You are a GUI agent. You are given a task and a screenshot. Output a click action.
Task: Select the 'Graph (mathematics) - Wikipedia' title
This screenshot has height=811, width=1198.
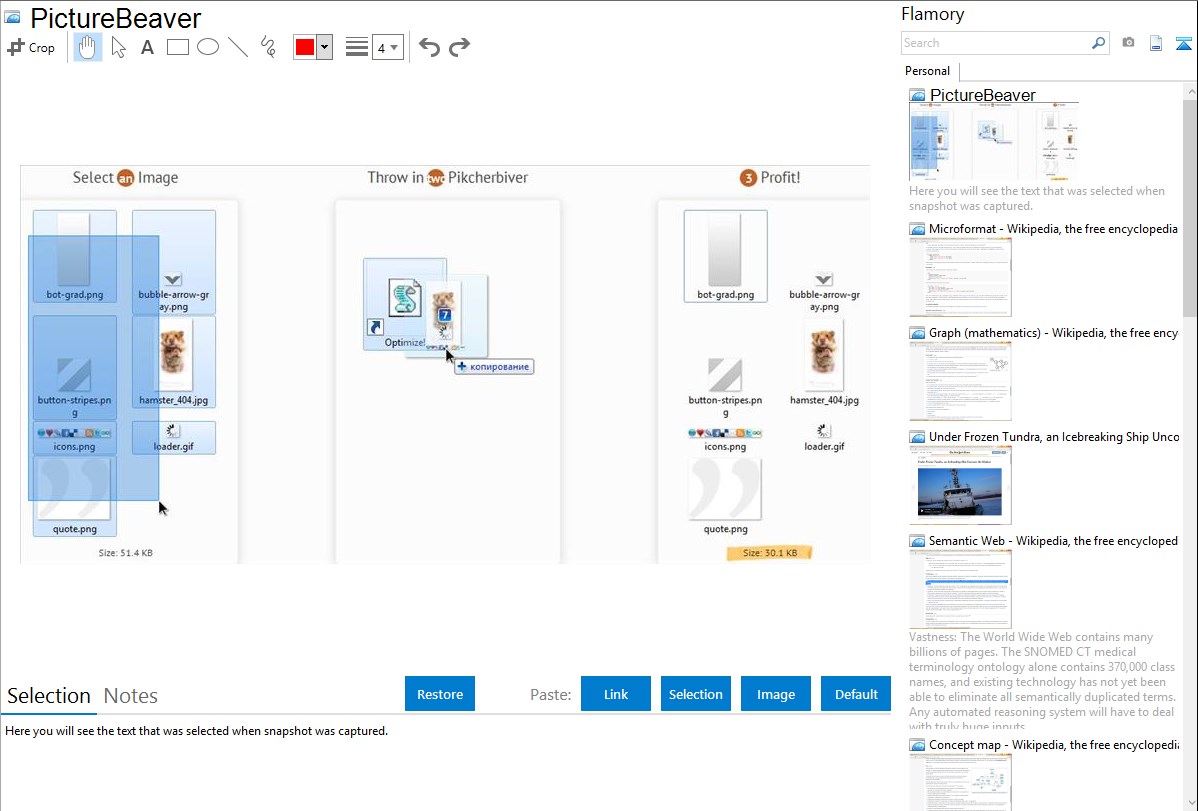pyautogui.click(x=1053, y=333)
